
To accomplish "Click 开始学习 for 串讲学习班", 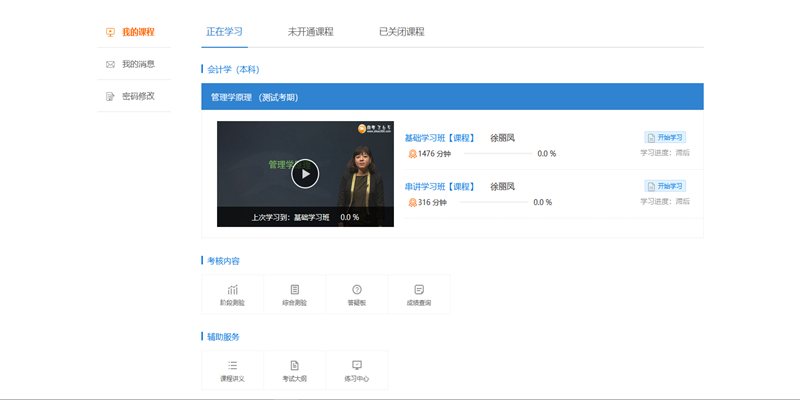I will [x=665, y=186].
